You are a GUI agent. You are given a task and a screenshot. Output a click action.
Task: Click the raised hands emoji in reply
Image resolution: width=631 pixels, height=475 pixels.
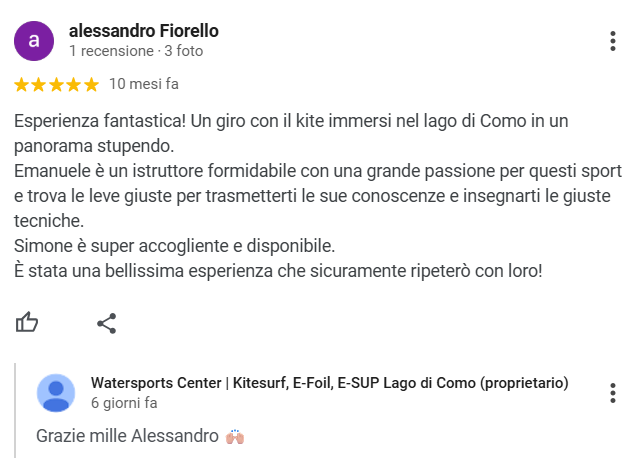tap(235, 436)
